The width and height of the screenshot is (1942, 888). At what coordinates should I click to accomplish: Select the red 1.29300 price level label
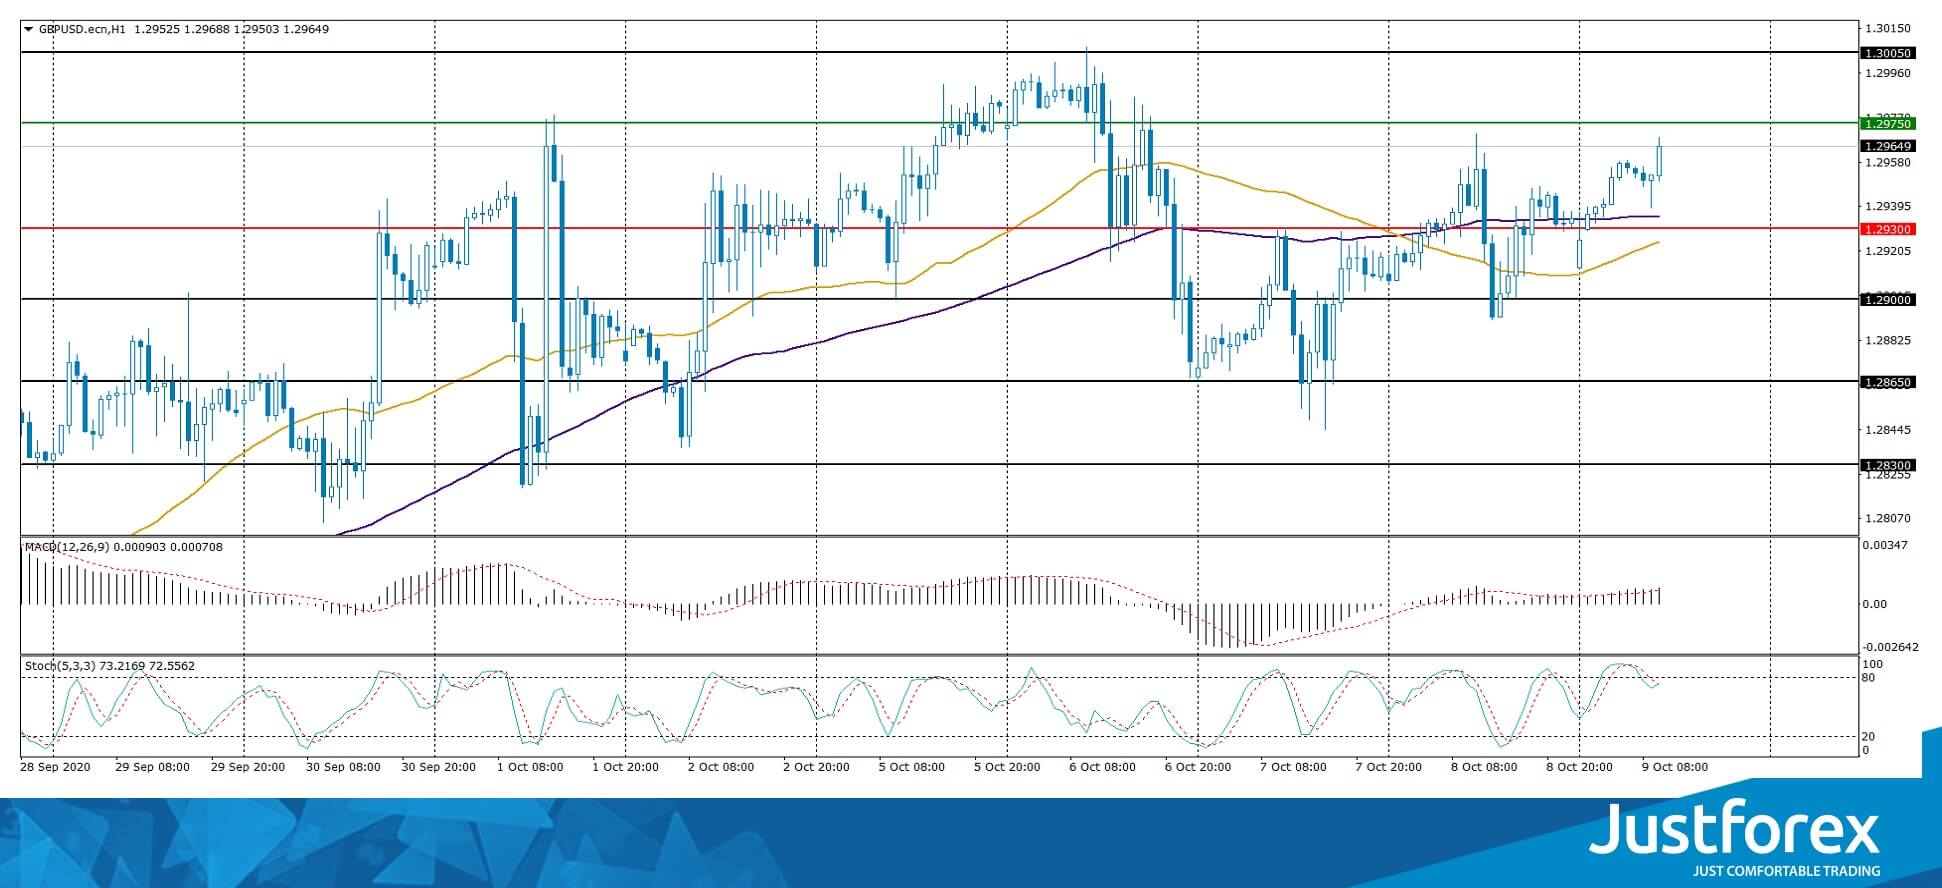tap(1887, 229)
